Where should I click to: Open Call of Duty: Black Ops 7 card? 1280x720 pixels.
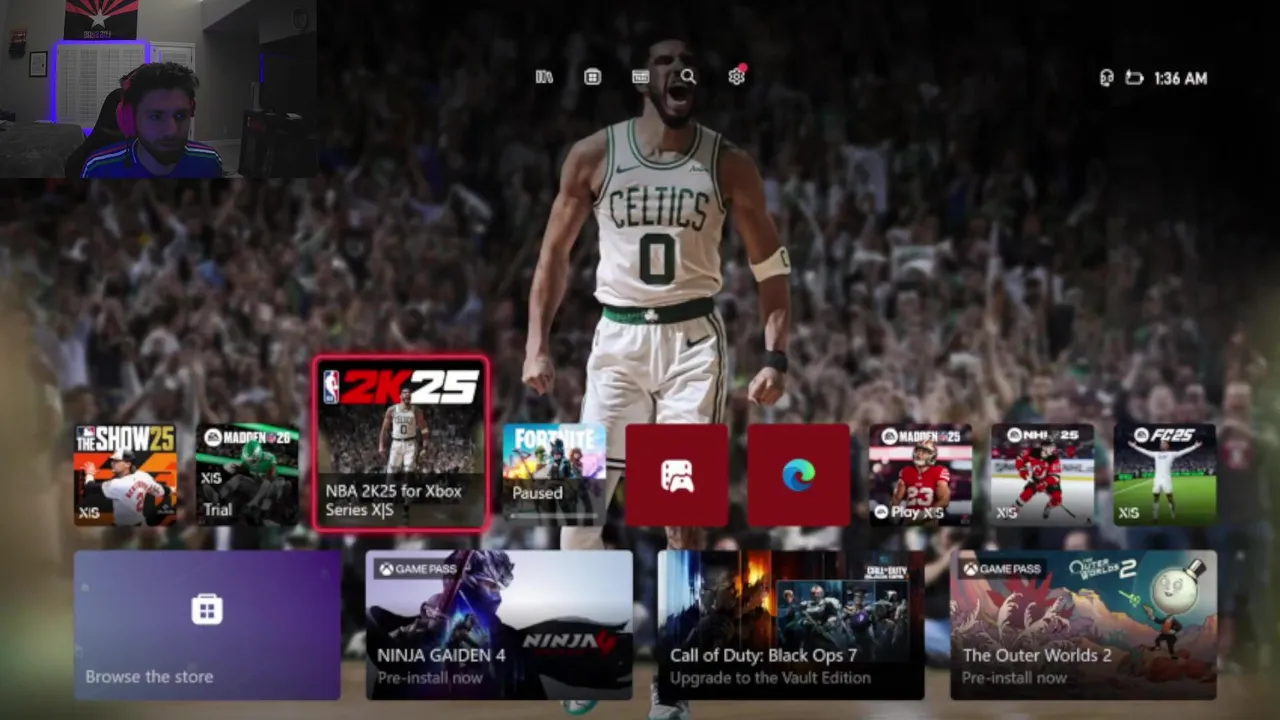click(x=791, y=625)
